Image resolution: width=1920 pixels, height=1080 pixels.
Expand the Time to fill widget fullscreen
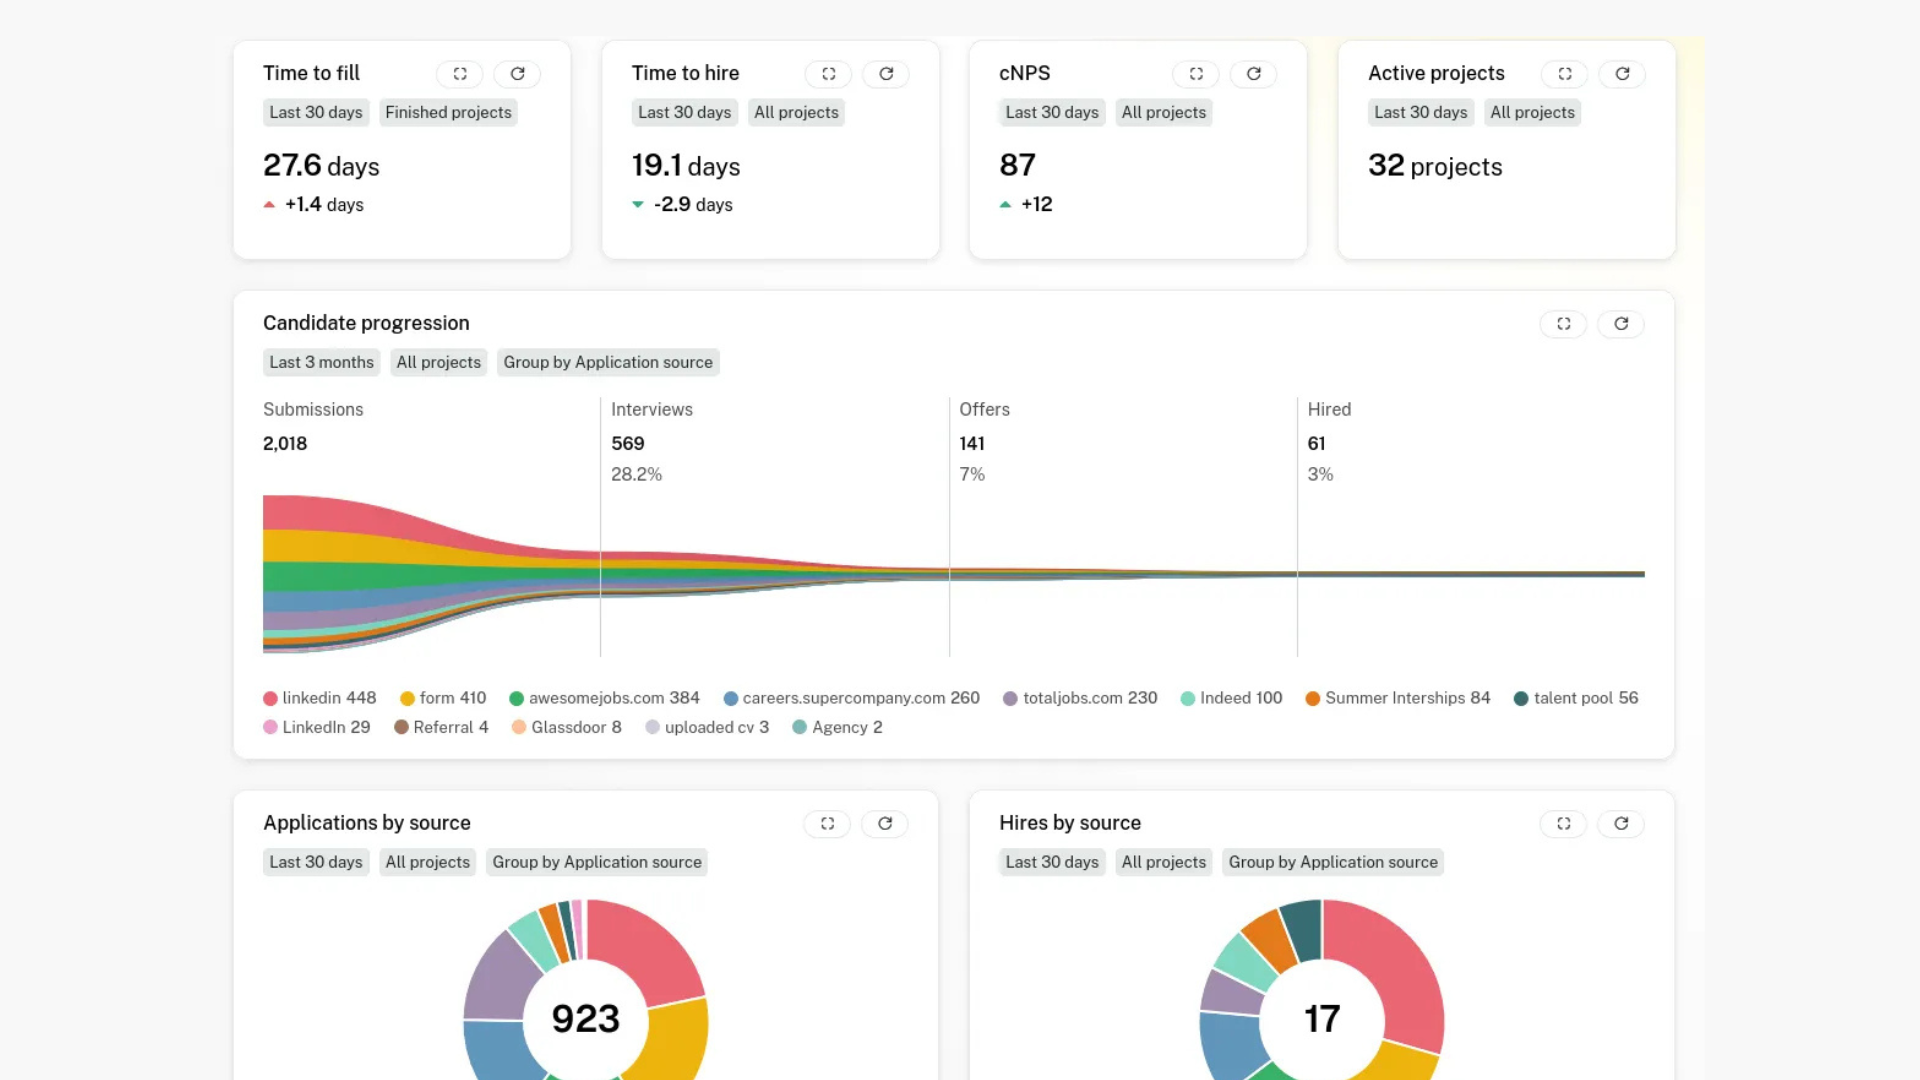[460, 74]
